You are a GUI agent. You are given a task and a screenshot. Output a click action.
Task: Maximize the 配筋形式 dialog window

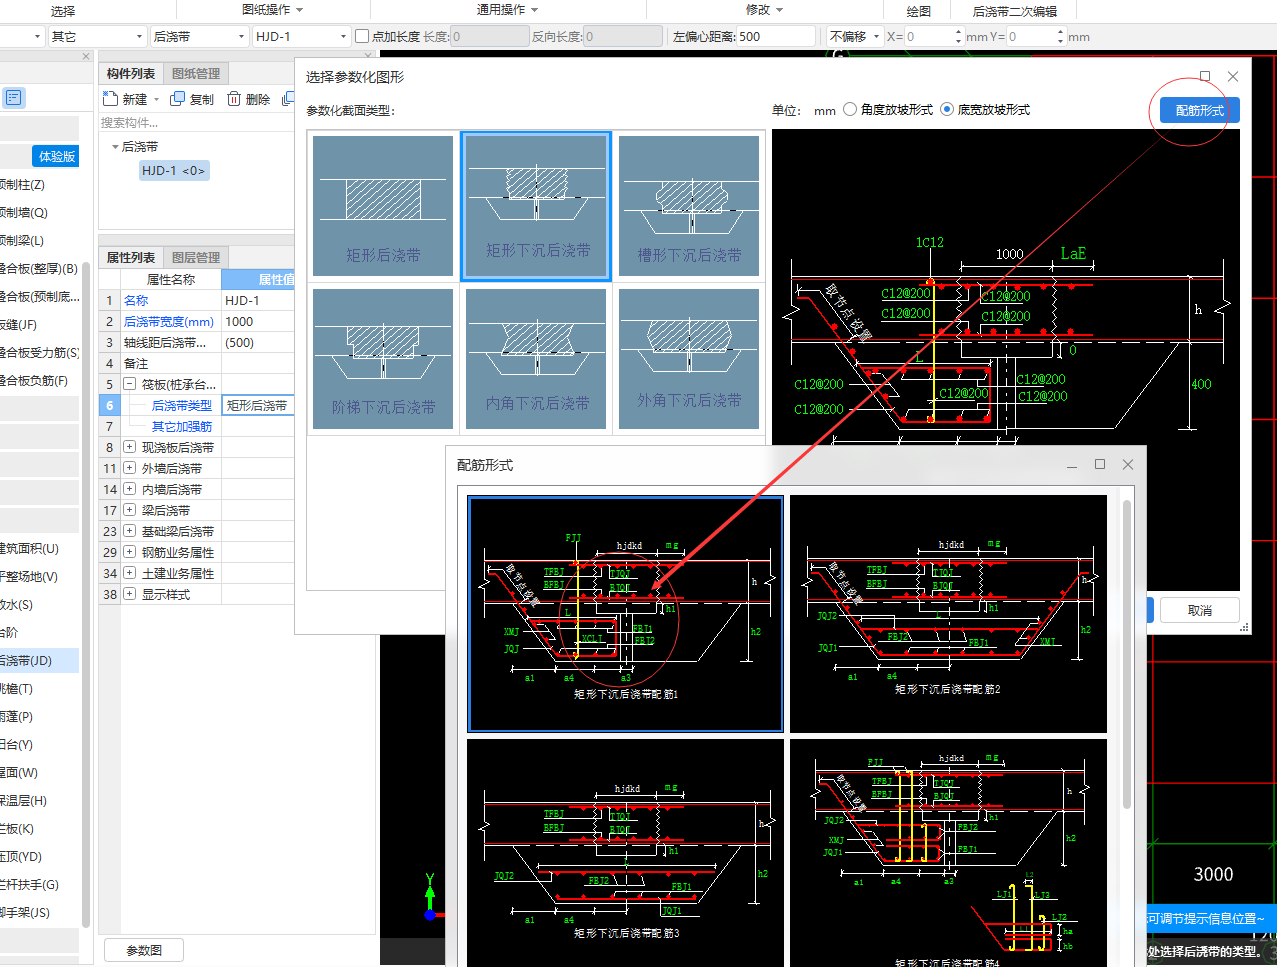tap(1100, 464)
